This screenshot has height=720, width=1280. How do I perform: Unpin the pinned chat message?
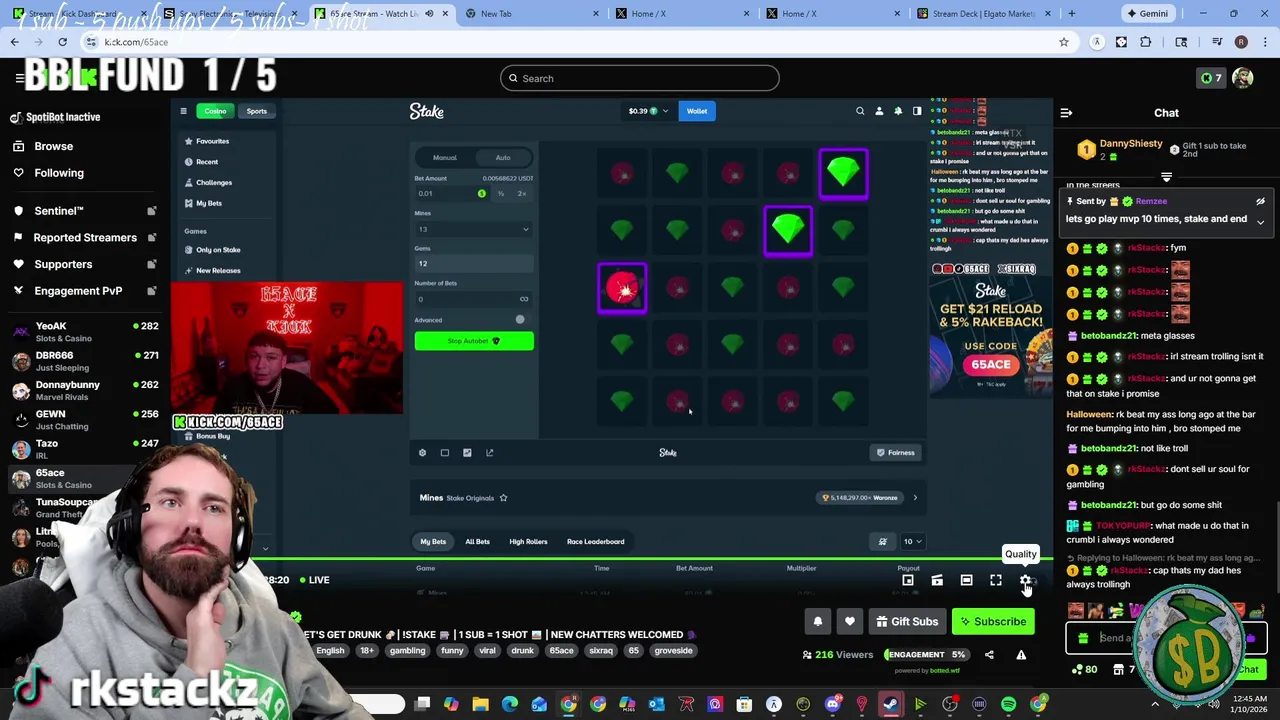coord(1260,201)
